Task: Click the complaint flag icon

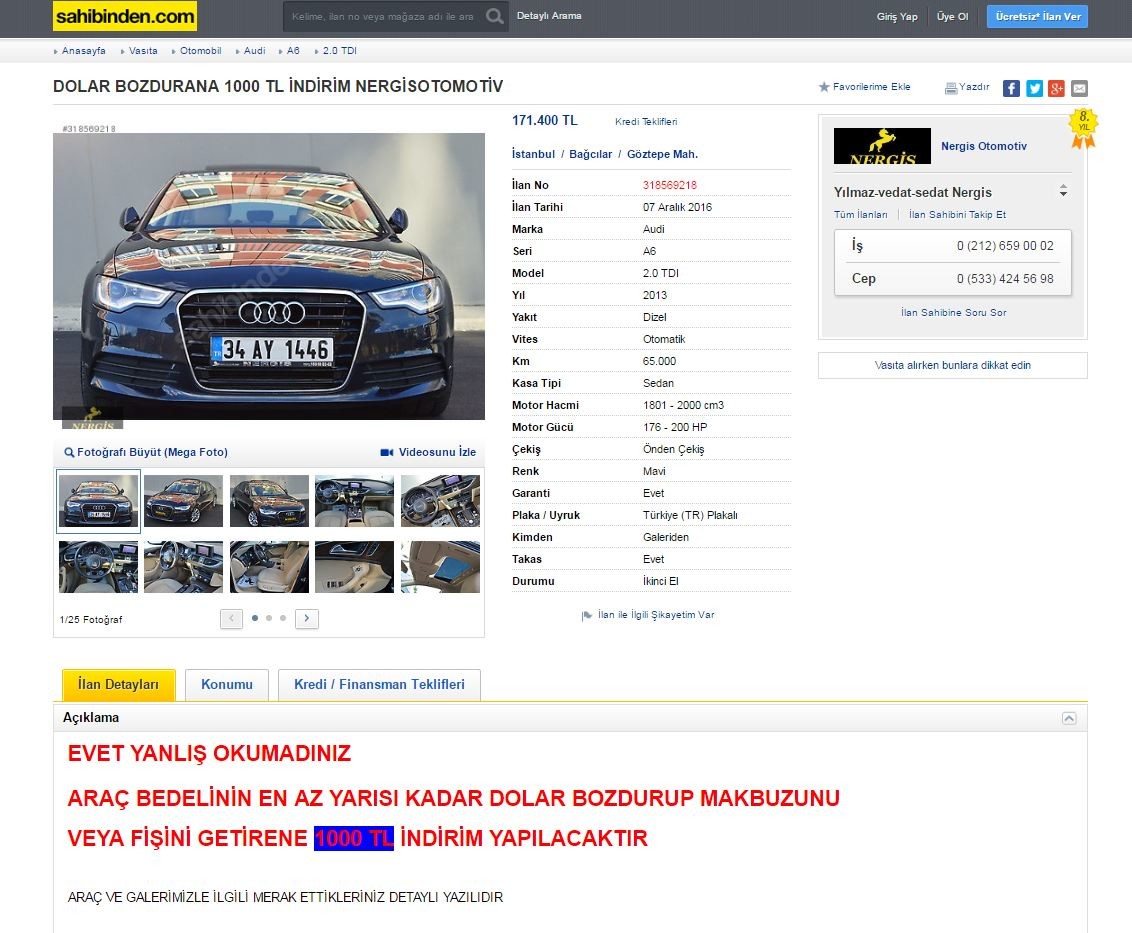Action: click(x=587, y=615)
